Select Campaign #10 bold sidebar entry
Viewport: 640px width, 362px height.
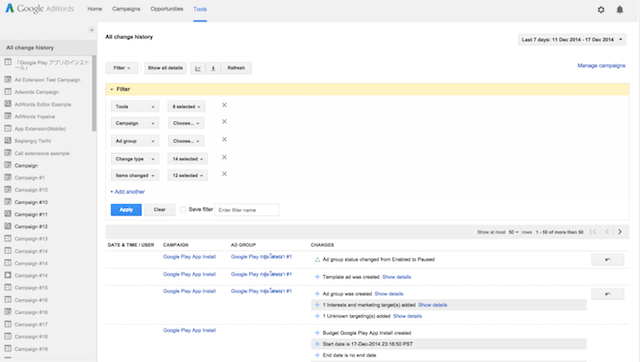click(31, 202)
